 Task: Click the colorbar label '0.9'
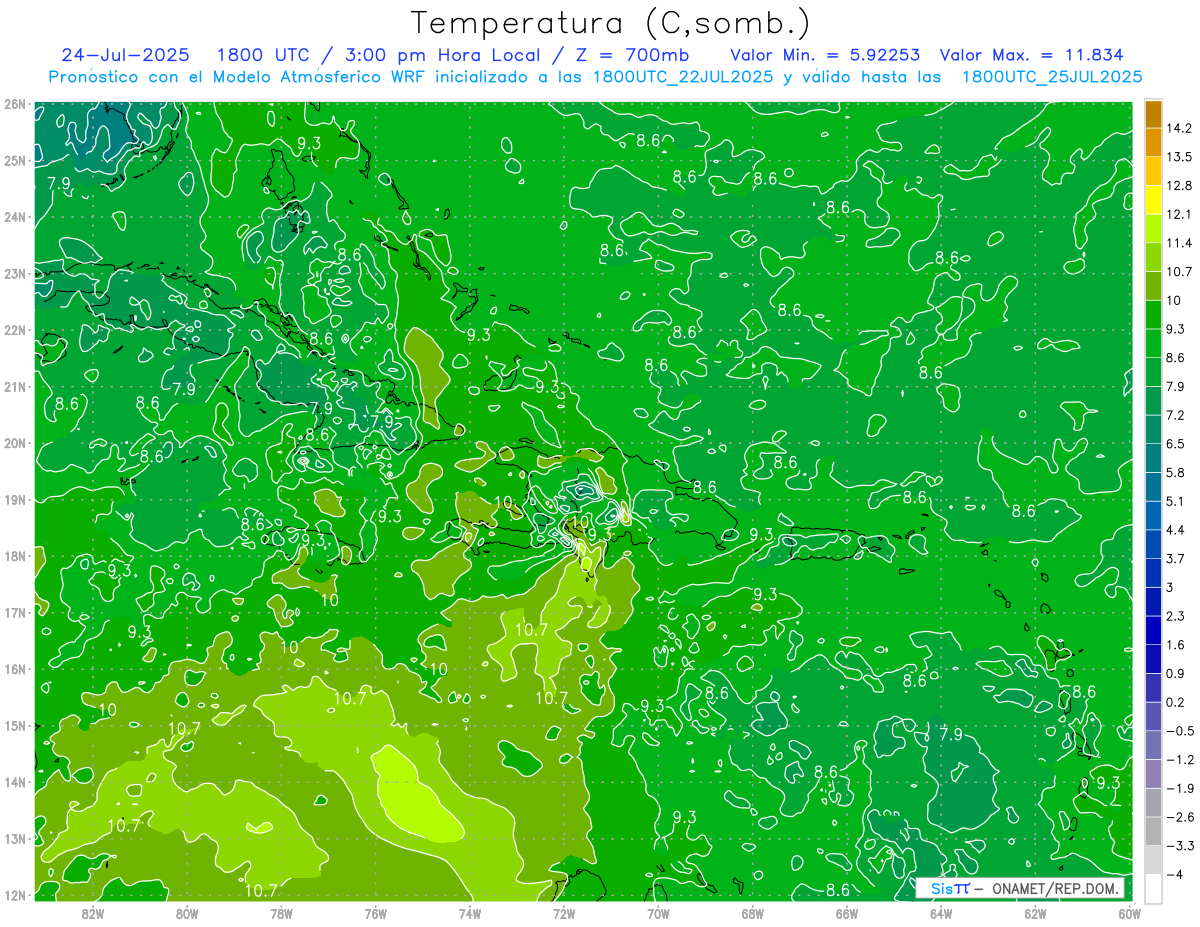1177,673
